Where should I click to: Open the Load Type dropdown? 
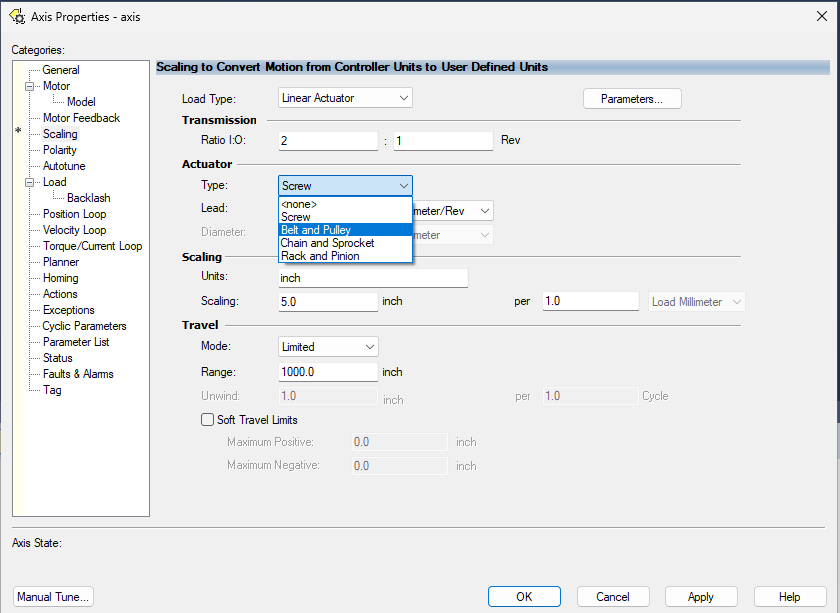[345, 98]
